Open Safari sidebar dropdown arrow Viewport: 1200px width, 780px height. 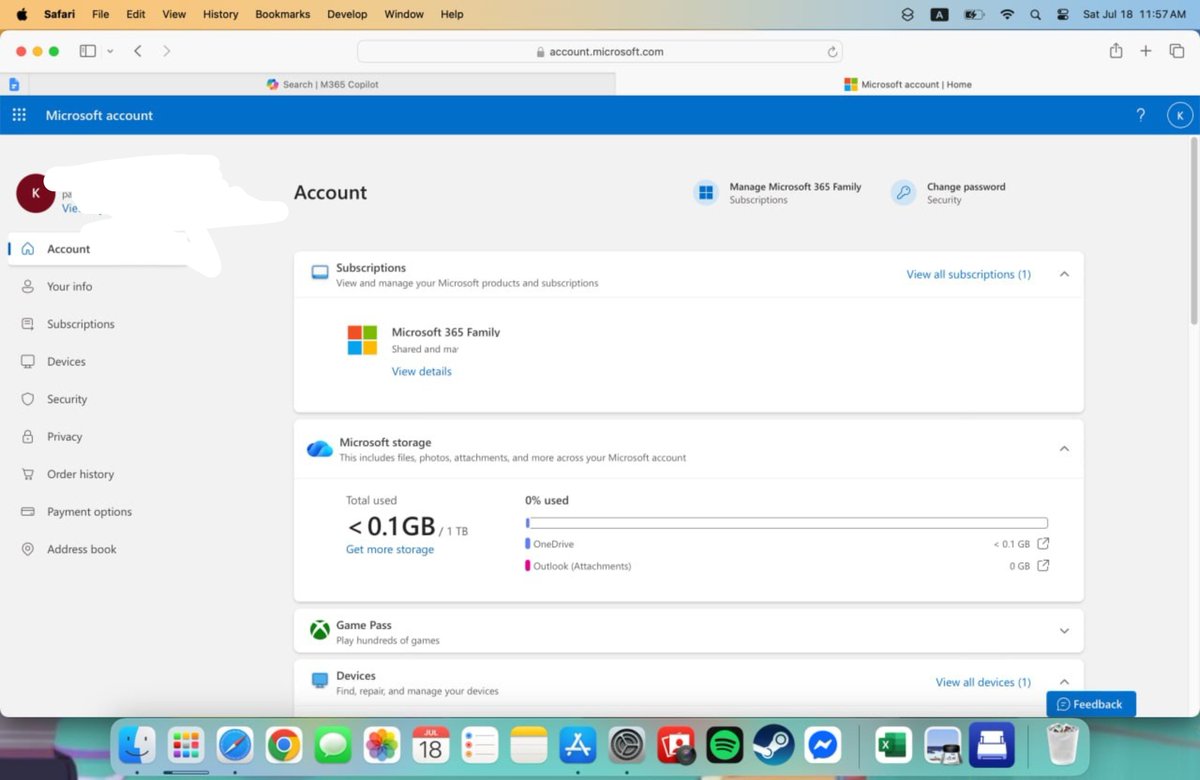tap(110, 51)
